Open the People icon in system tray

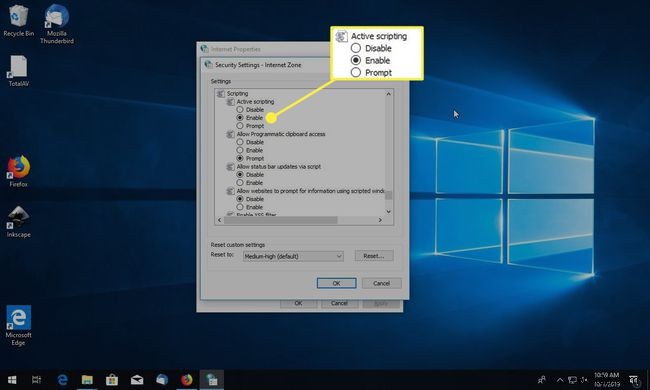(x=542, y=380)
